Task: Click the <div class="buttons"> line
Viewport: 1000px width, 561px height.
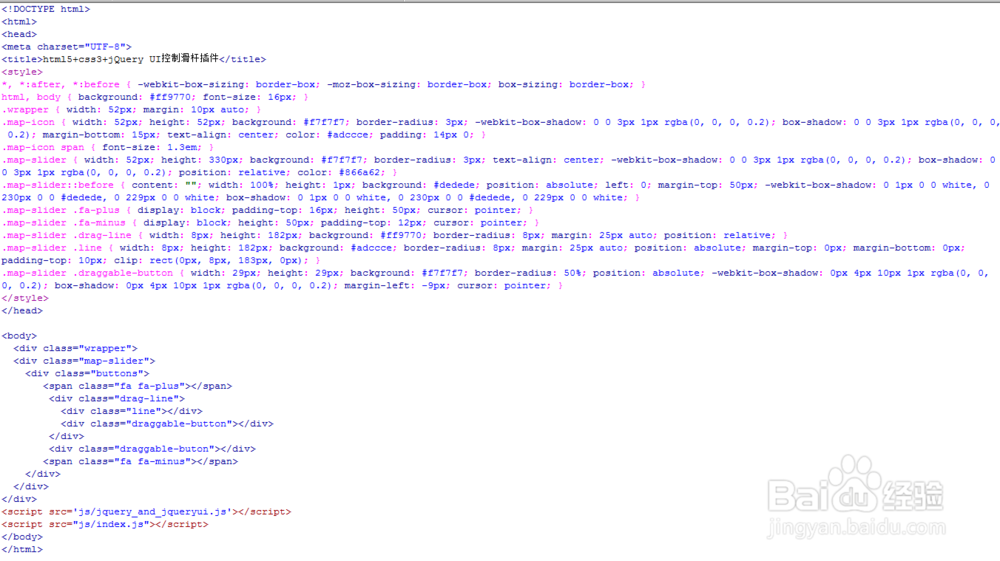Action: click(x=87, y=374)
